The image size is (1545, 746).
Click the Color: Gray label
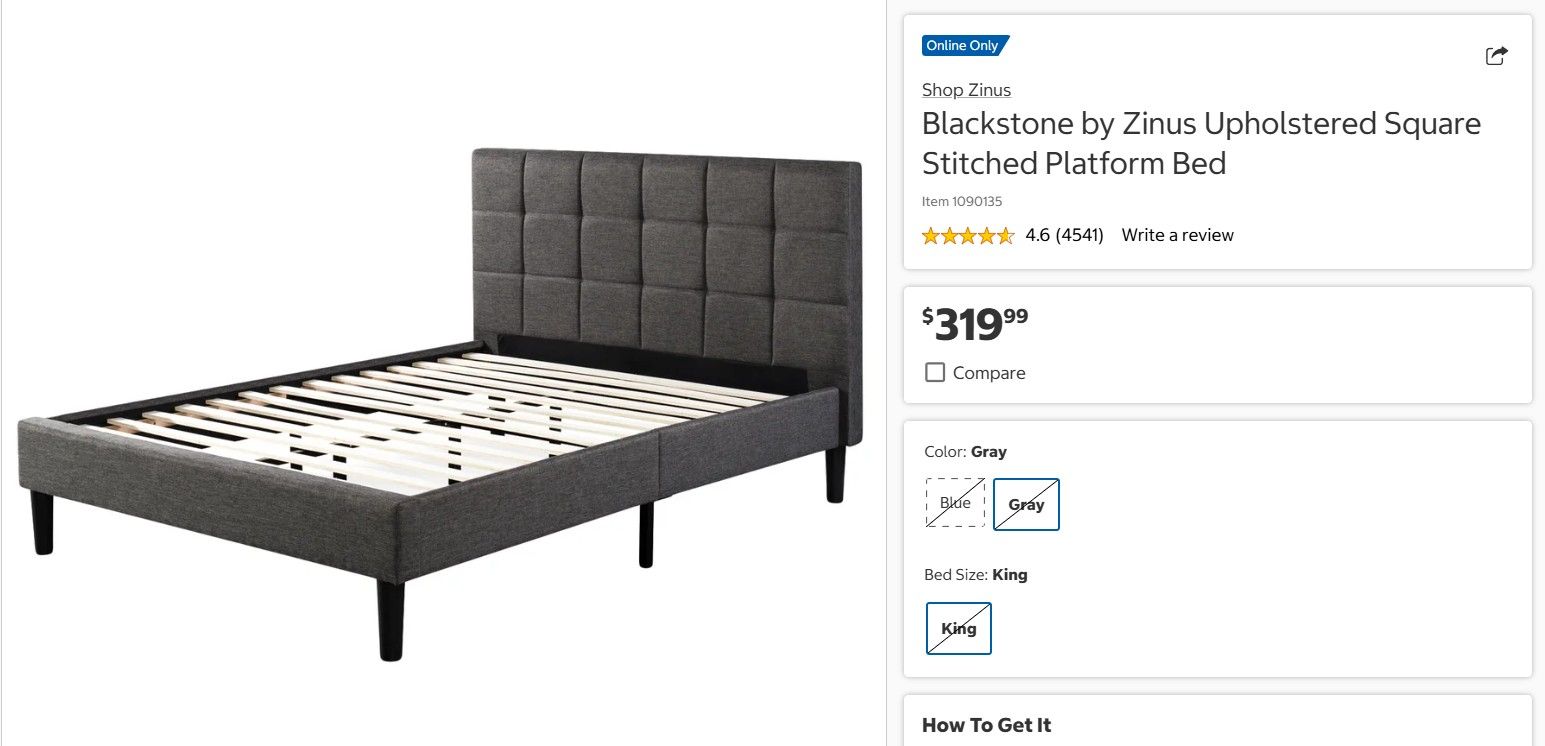pyautogui.click(x=965, y=452)
